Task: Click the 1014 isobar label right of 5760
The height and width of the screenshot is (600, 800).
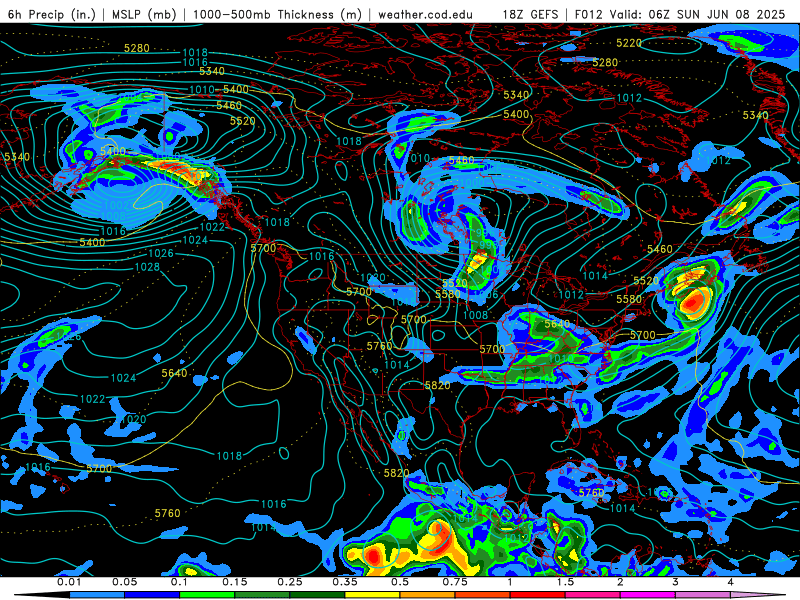Action: [x=622, y=508]
